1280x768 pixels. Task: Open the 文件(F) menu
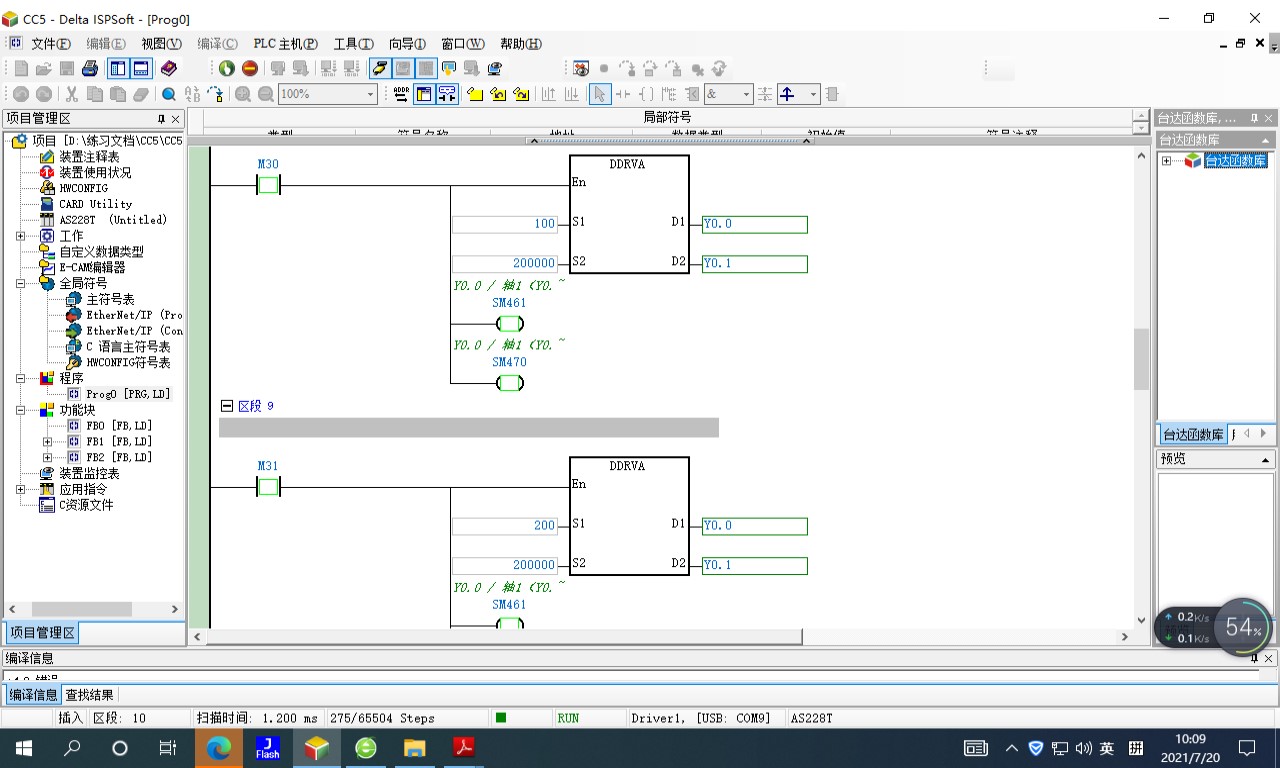tap(50, 44)
